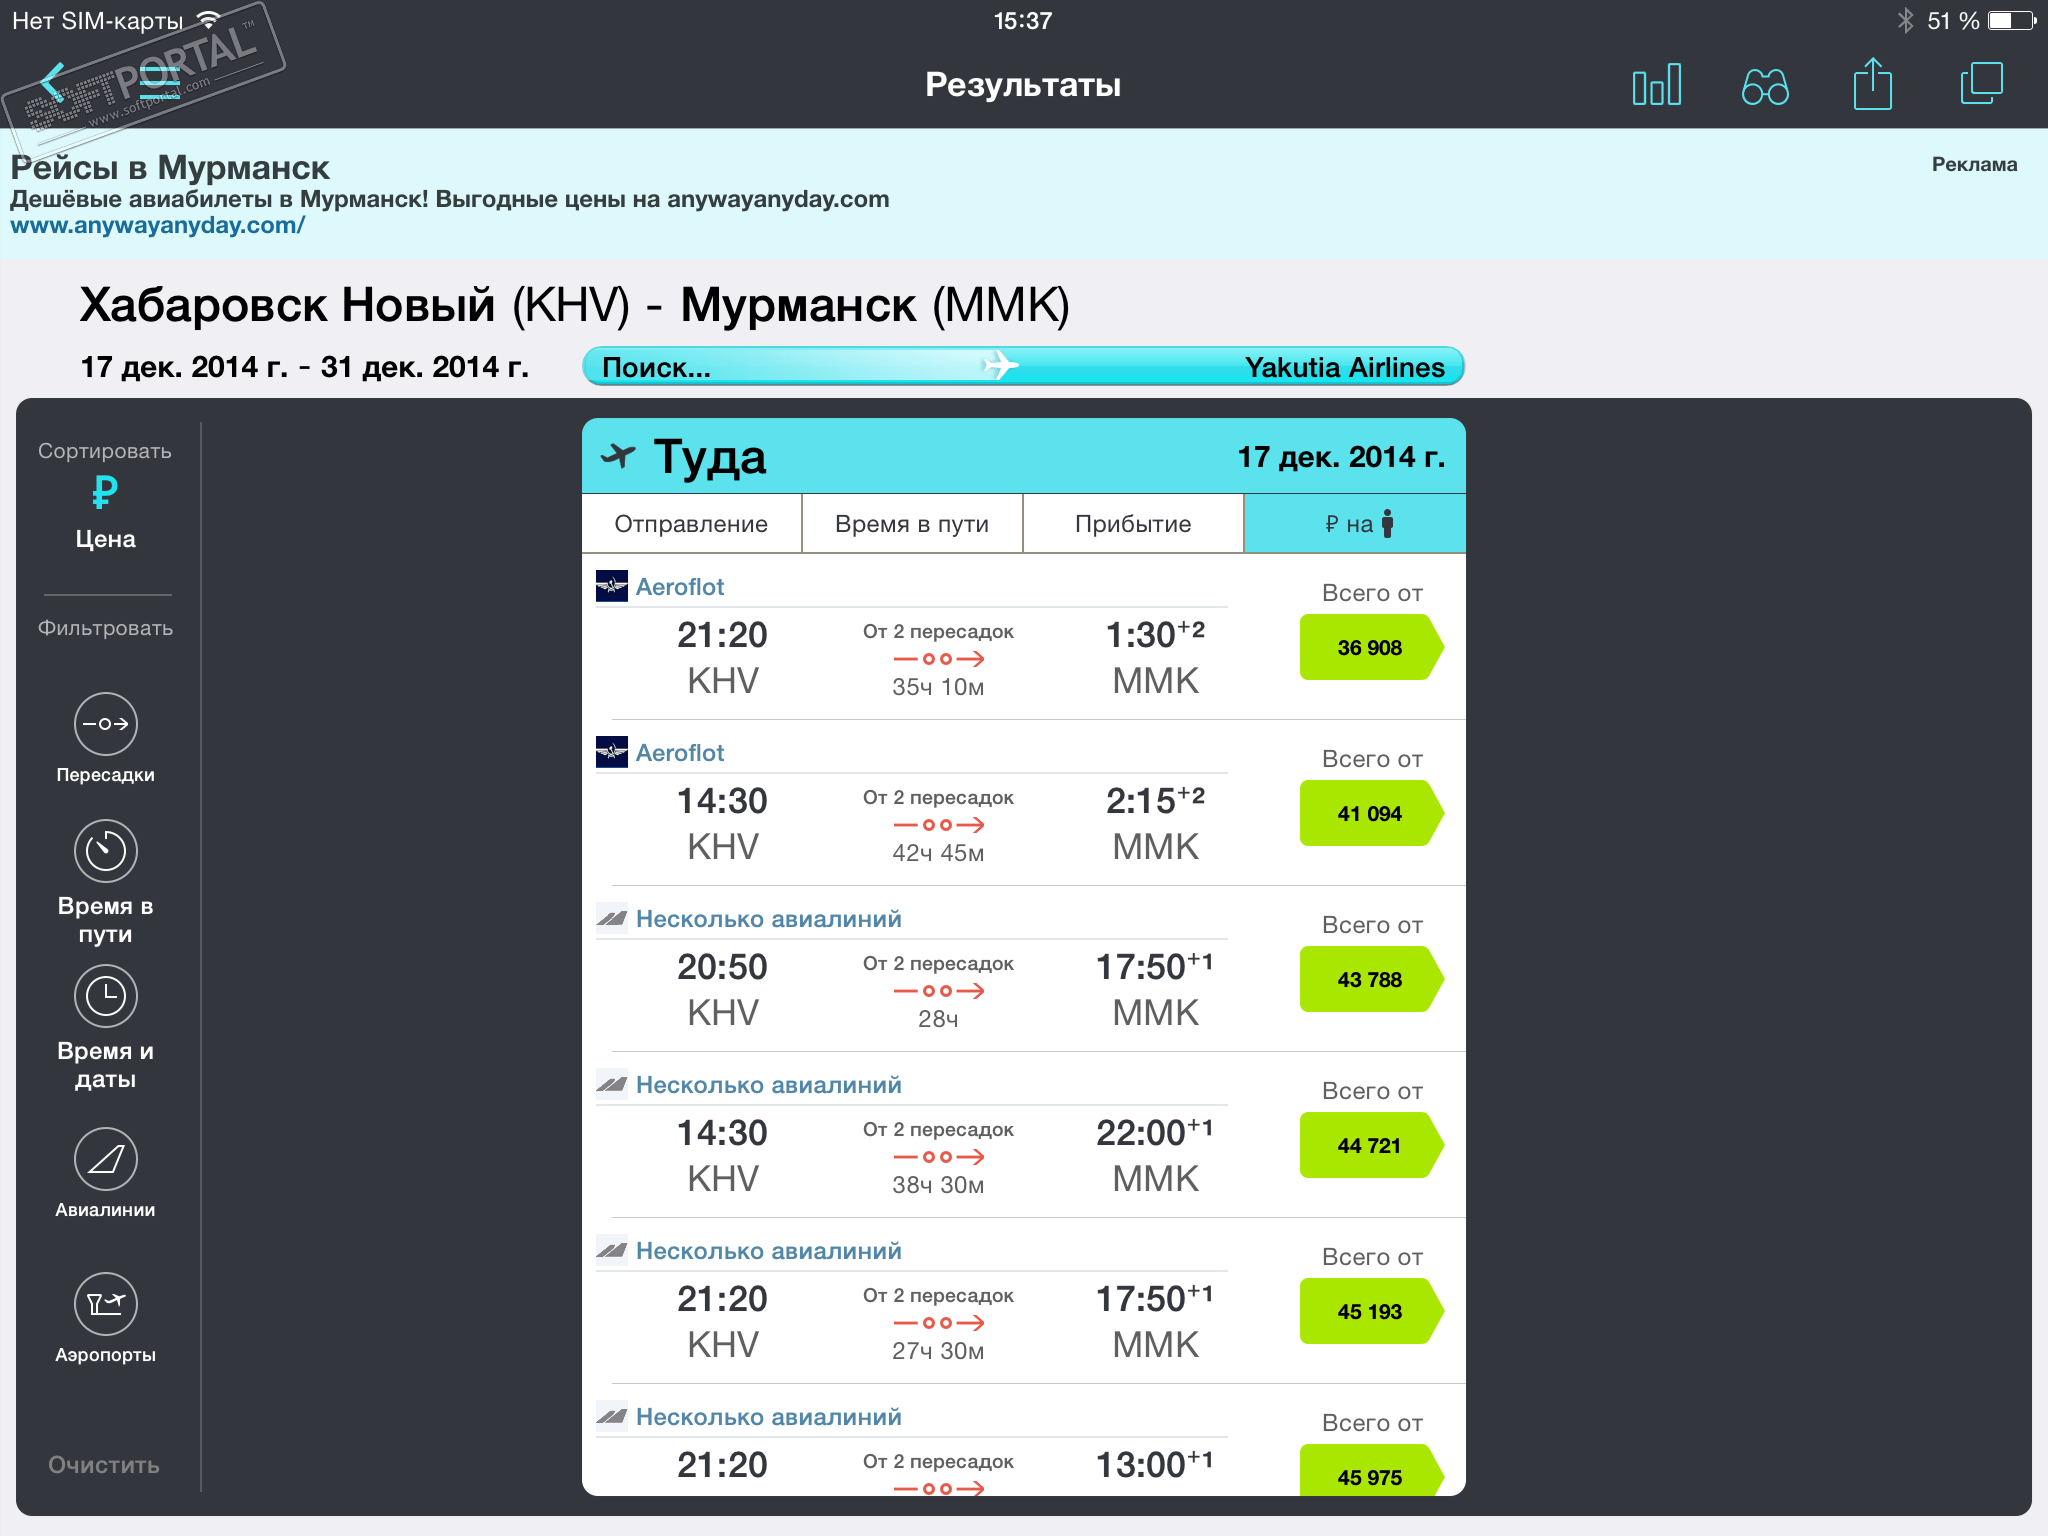Sort by Прибытие column tab
This screenshot has height=1536, width=2048.
[x=1133, y=524]
